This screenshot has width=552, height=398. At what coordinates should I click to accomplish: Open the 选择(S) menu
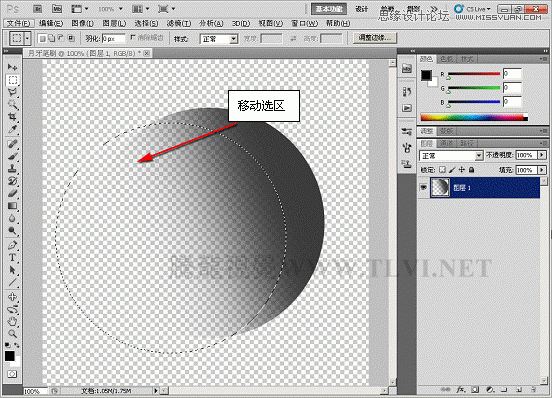[x=146, y=23]
